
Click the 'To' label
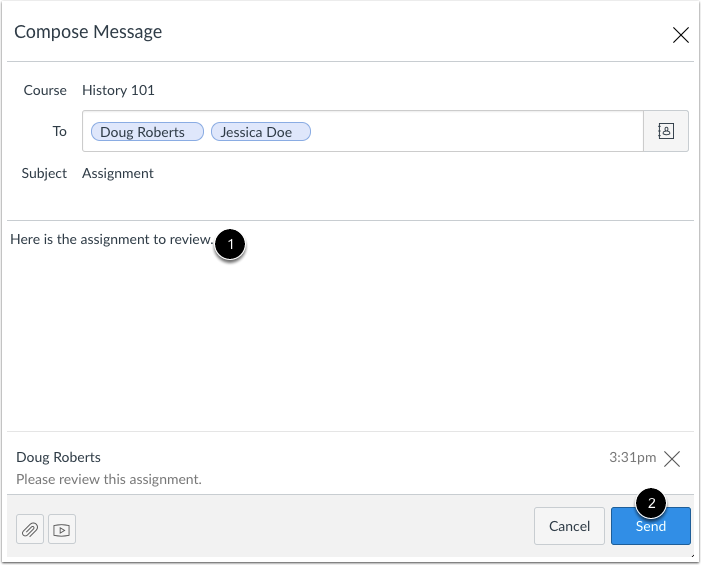pos(59,131)
